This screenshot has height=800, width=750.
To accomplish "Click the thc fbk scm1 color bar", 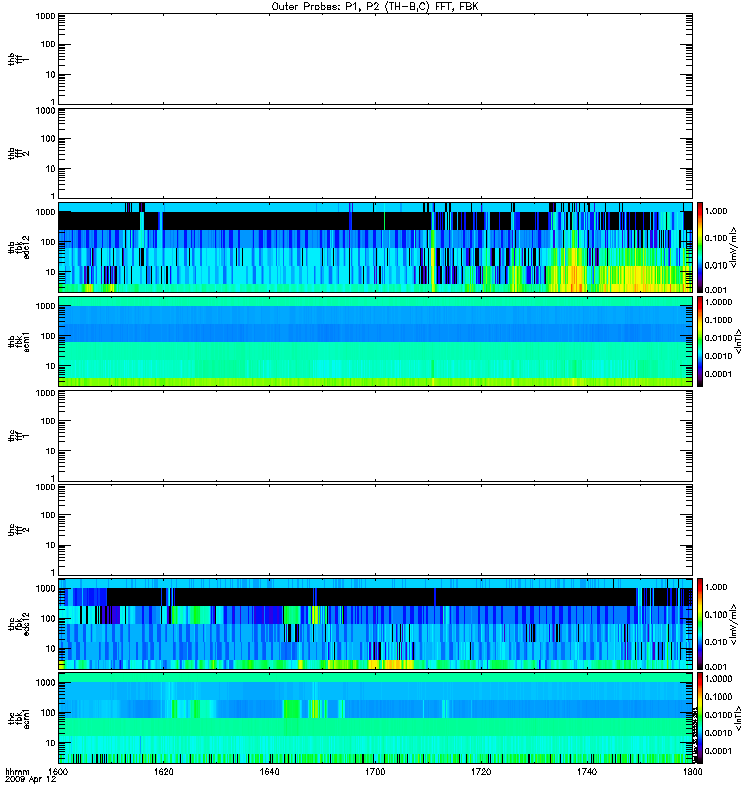I will coord(700,718).
